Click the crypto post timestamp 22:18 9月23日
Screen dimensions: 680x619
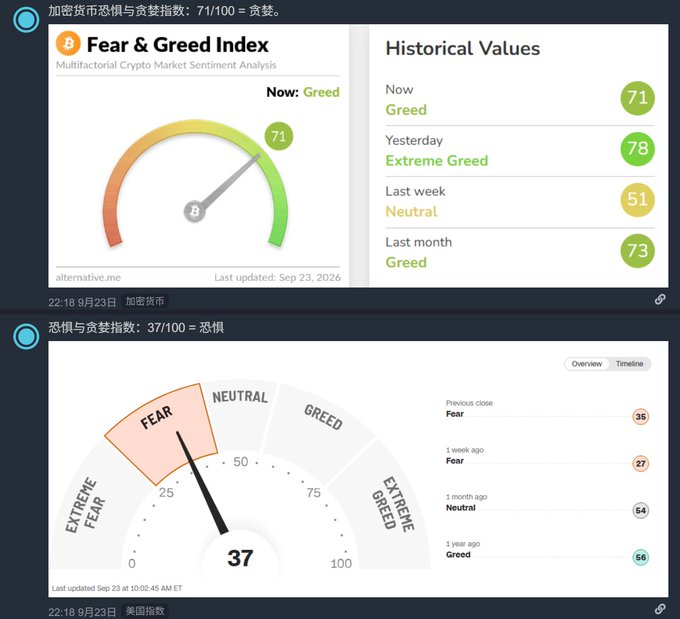coord(82,302)
